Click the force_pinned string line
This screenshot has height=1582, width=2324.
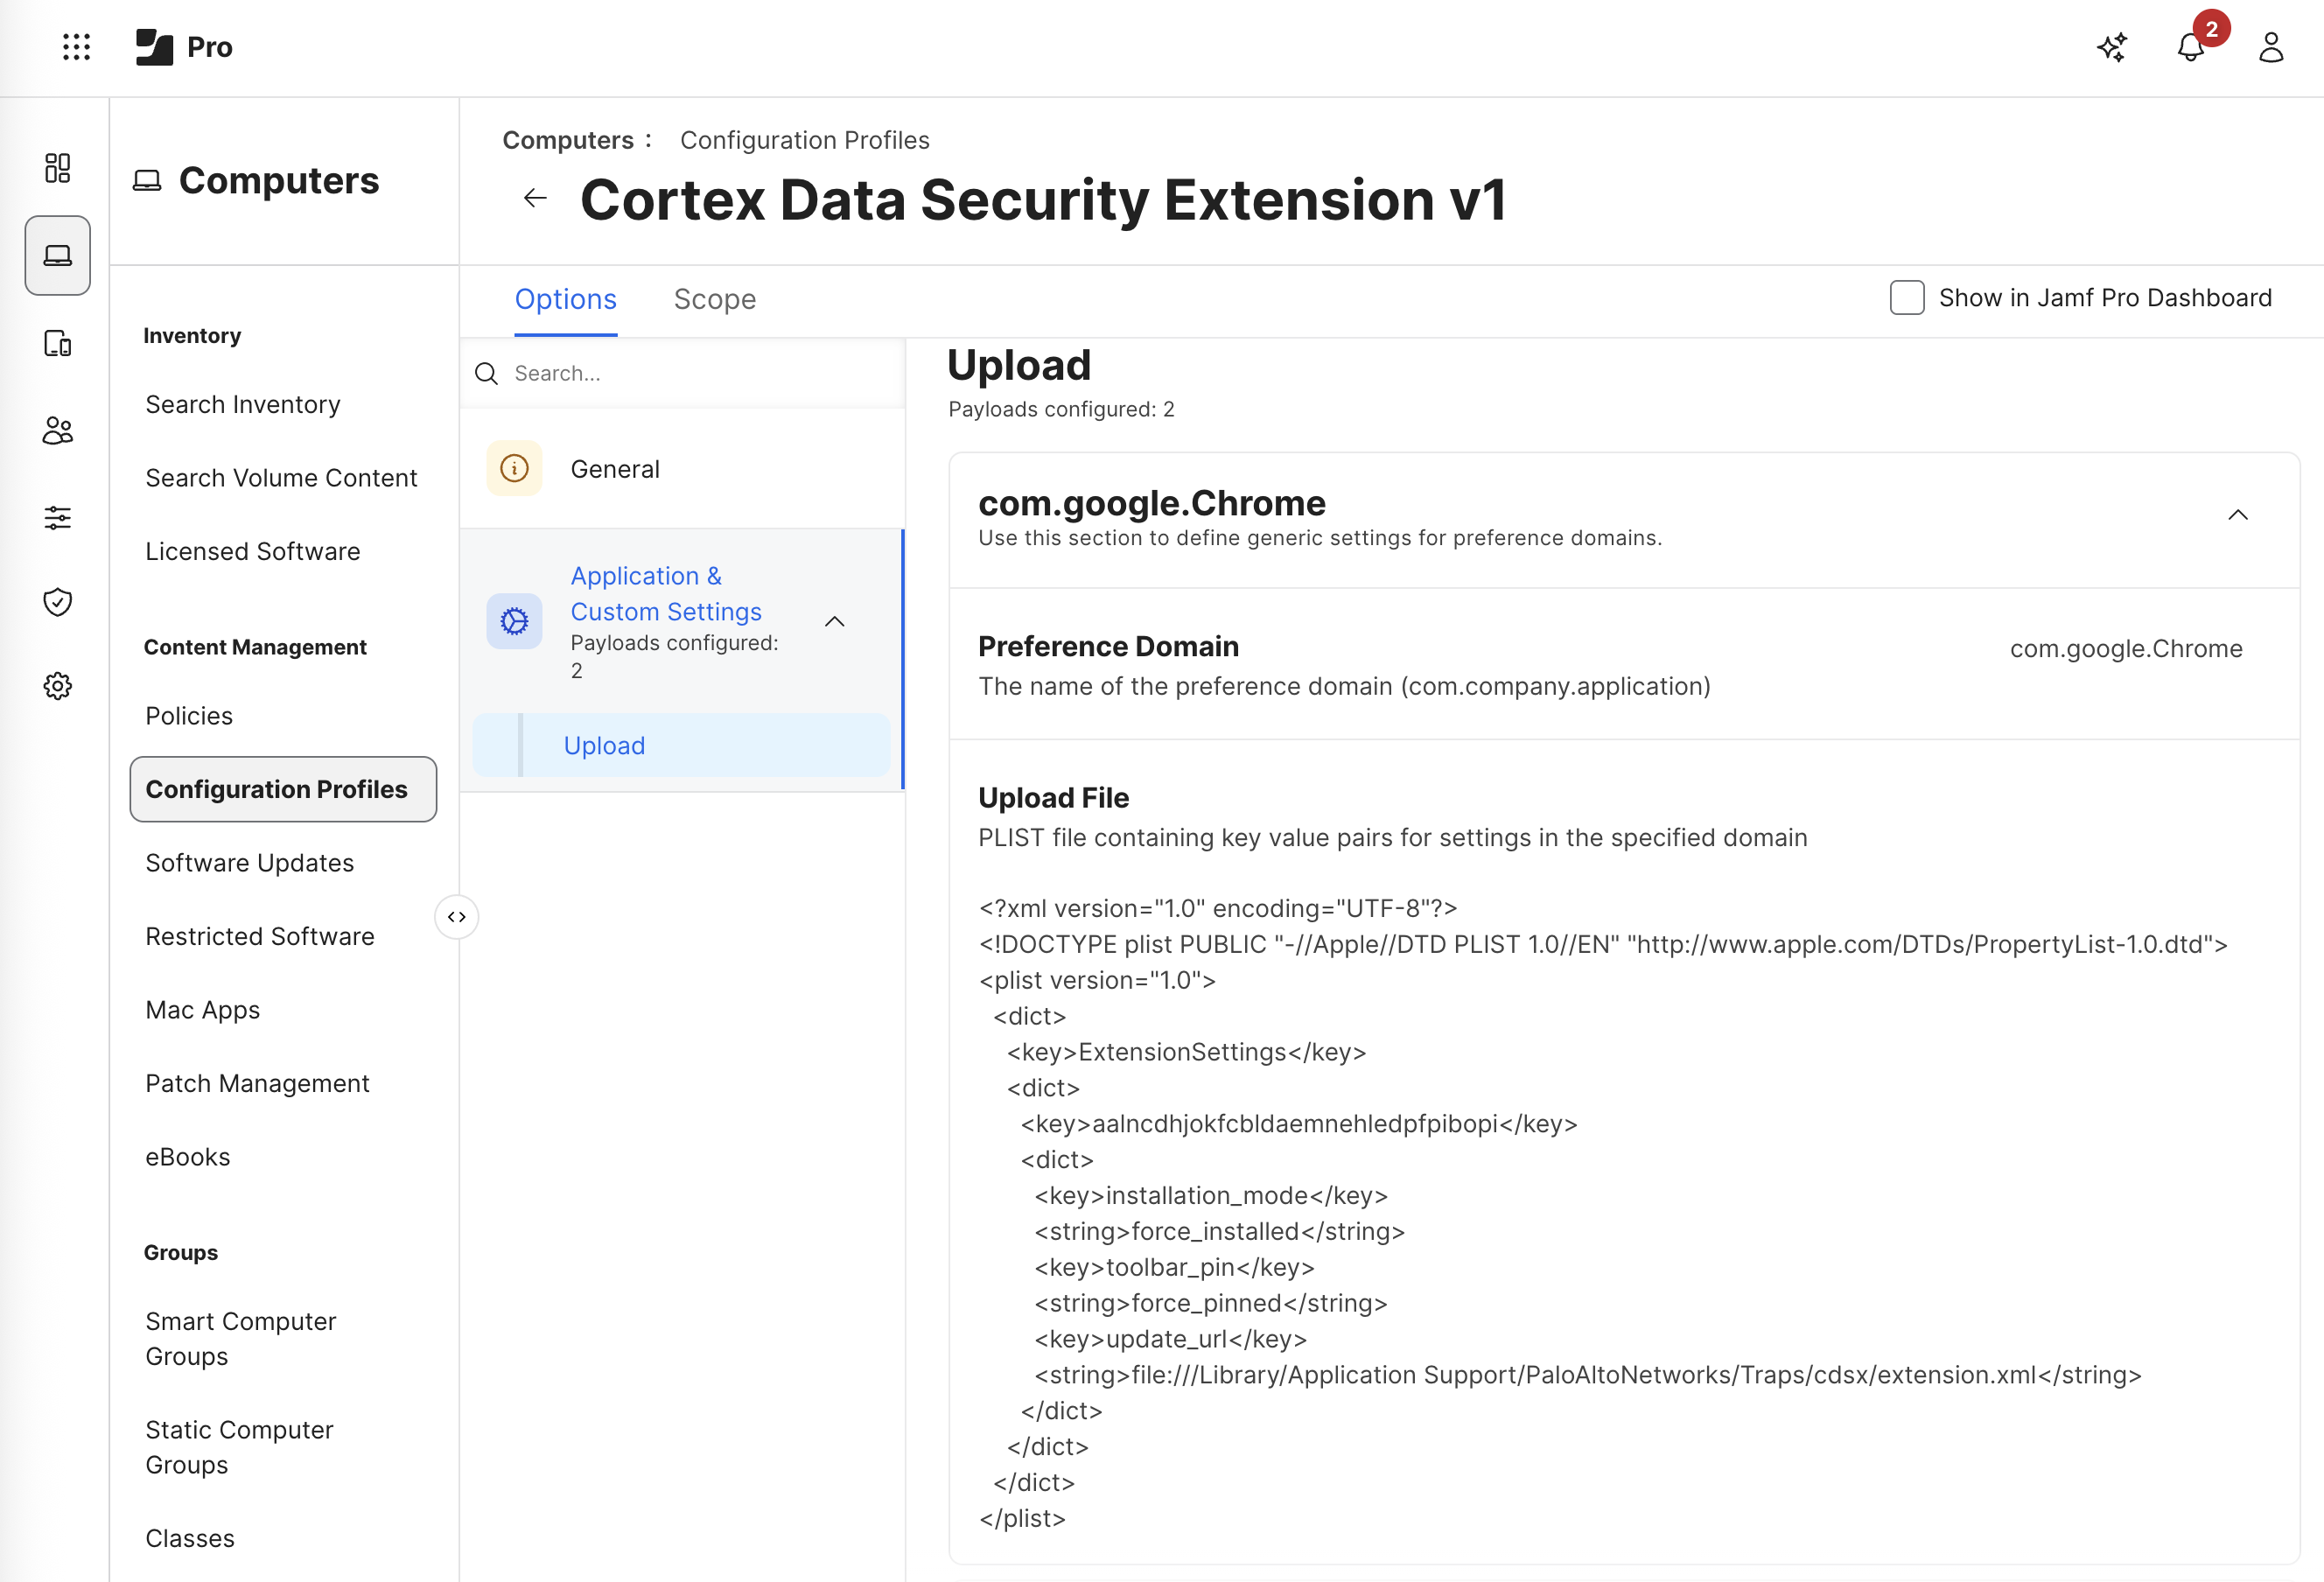[1211, 1304]
